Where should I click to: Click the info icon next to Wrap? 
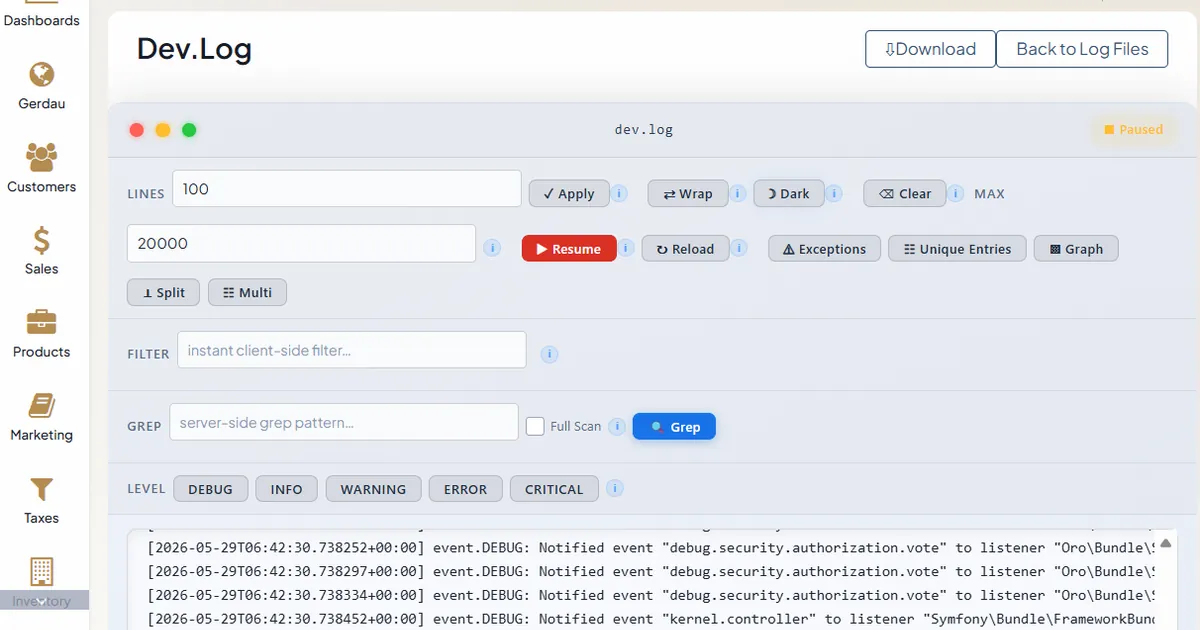pyautogui.click(x=738, y=194)
